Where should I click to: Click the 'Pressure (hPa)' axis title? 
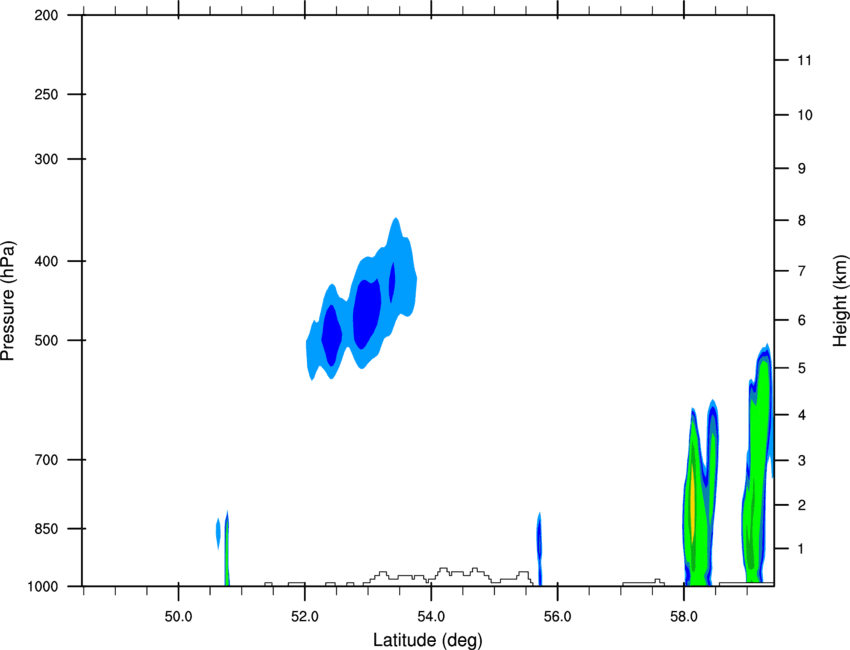tap(8, 301)
